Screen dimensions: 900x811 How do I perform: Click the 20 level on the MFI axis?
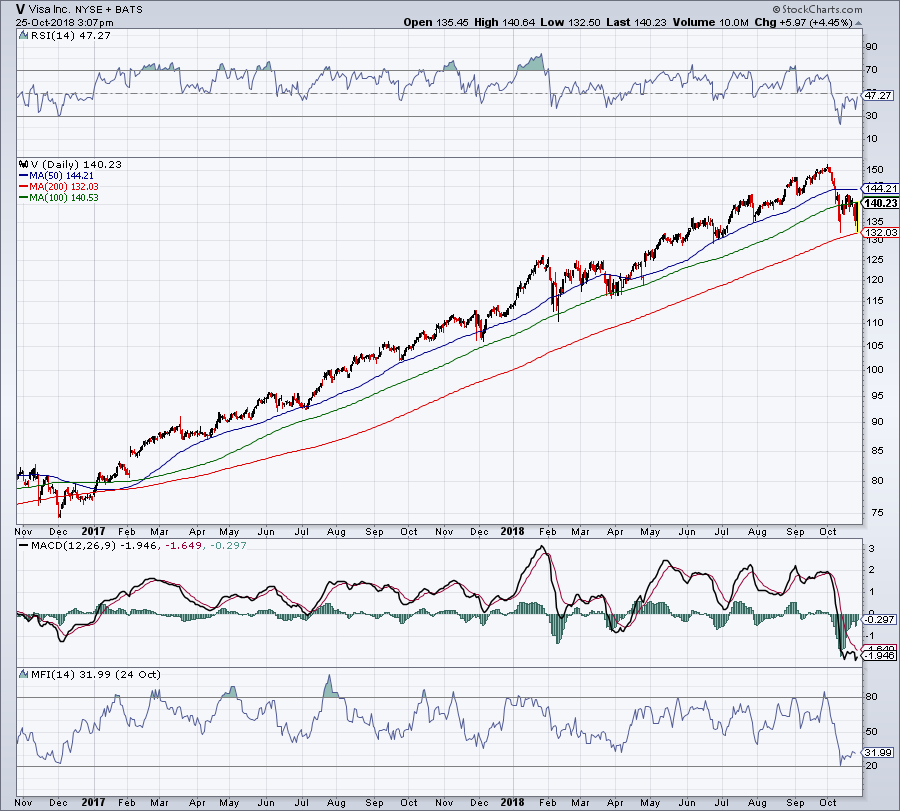tap(871, 766)
